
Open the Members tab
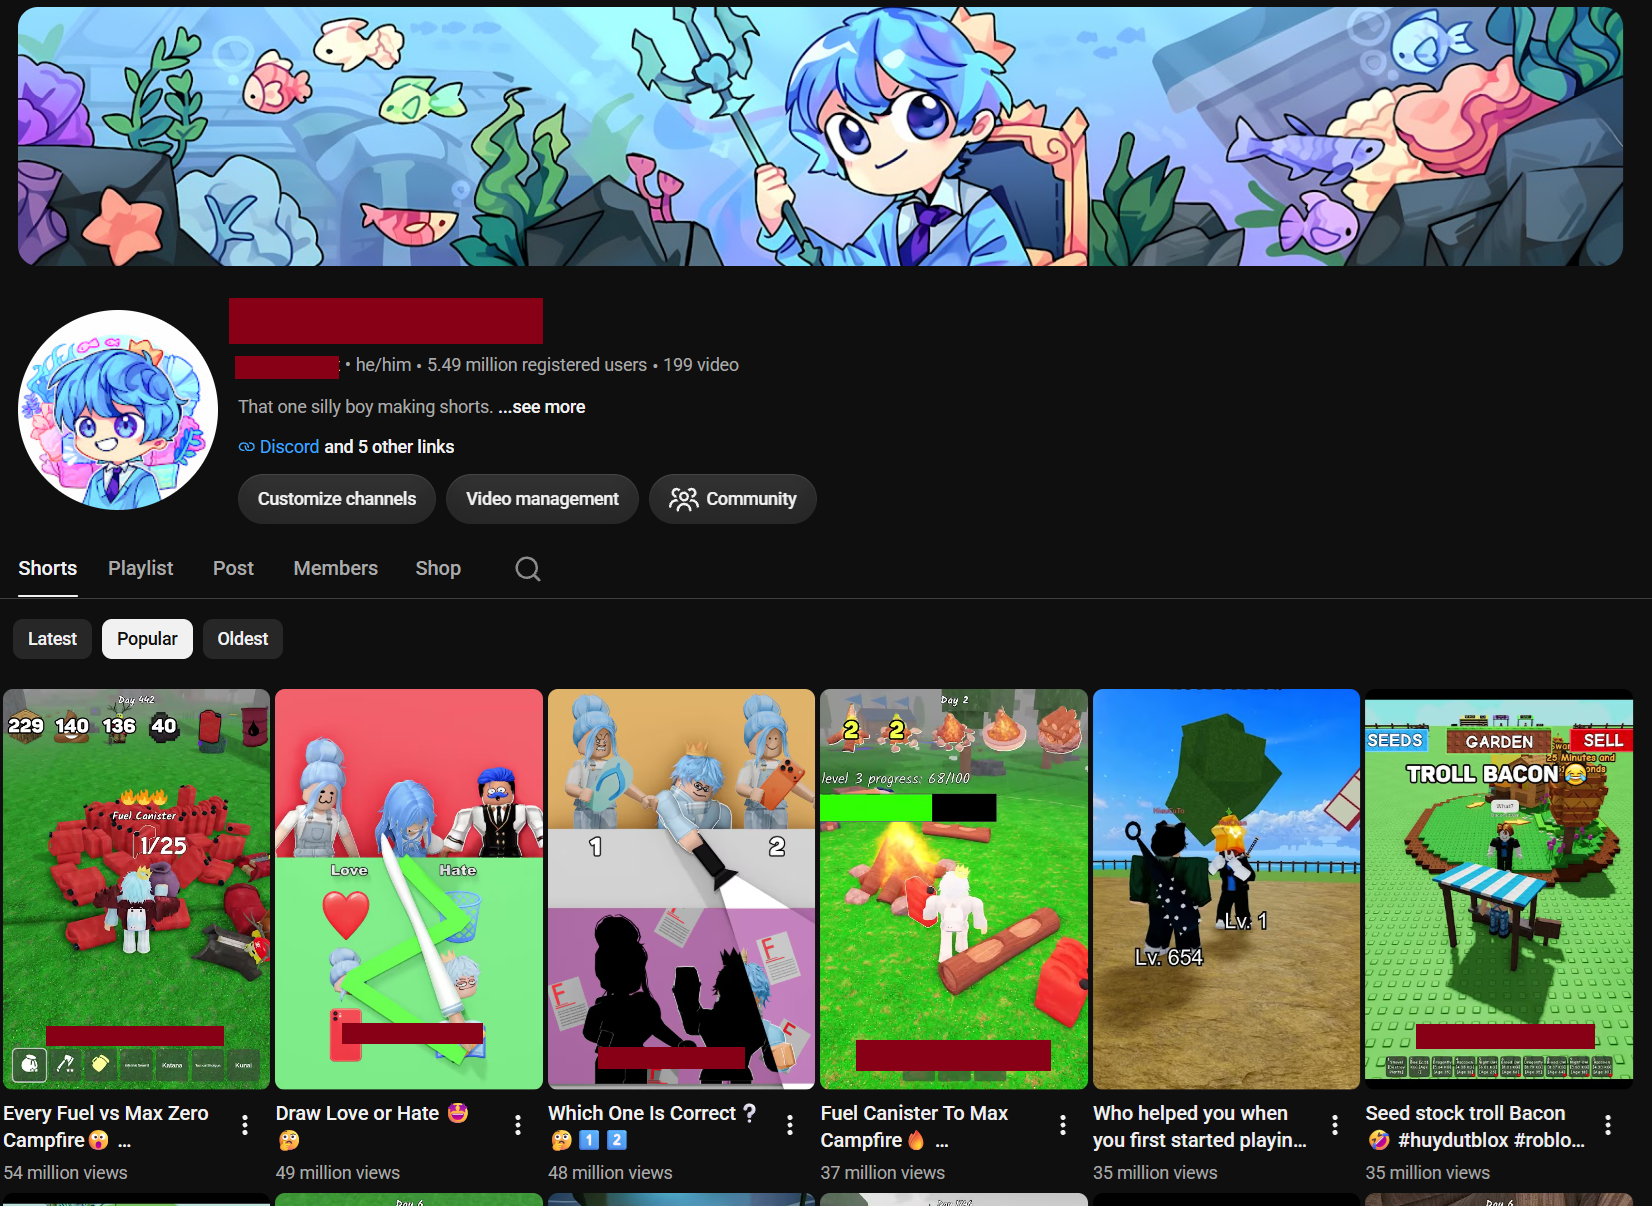pyautogui.click(x=336, y=568)
